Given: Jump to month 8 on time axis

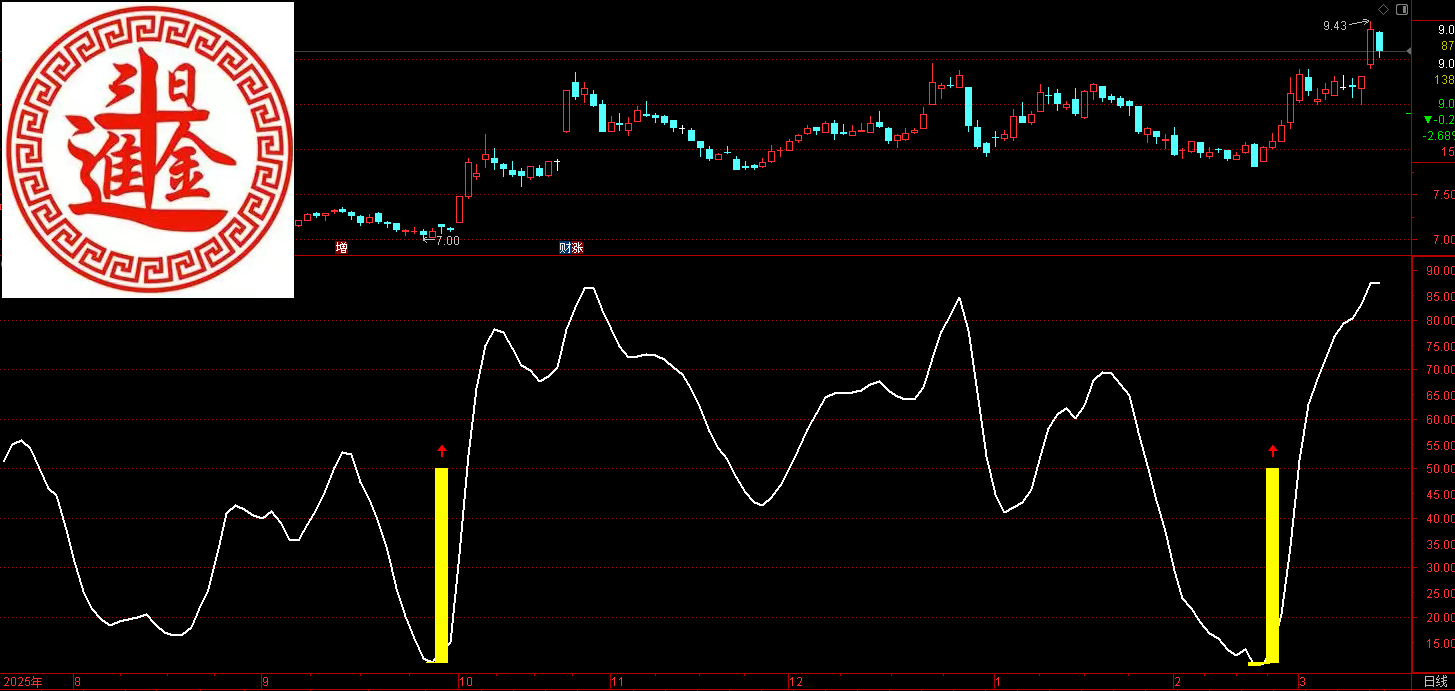Looking at the screenshot, I should 77,682.
